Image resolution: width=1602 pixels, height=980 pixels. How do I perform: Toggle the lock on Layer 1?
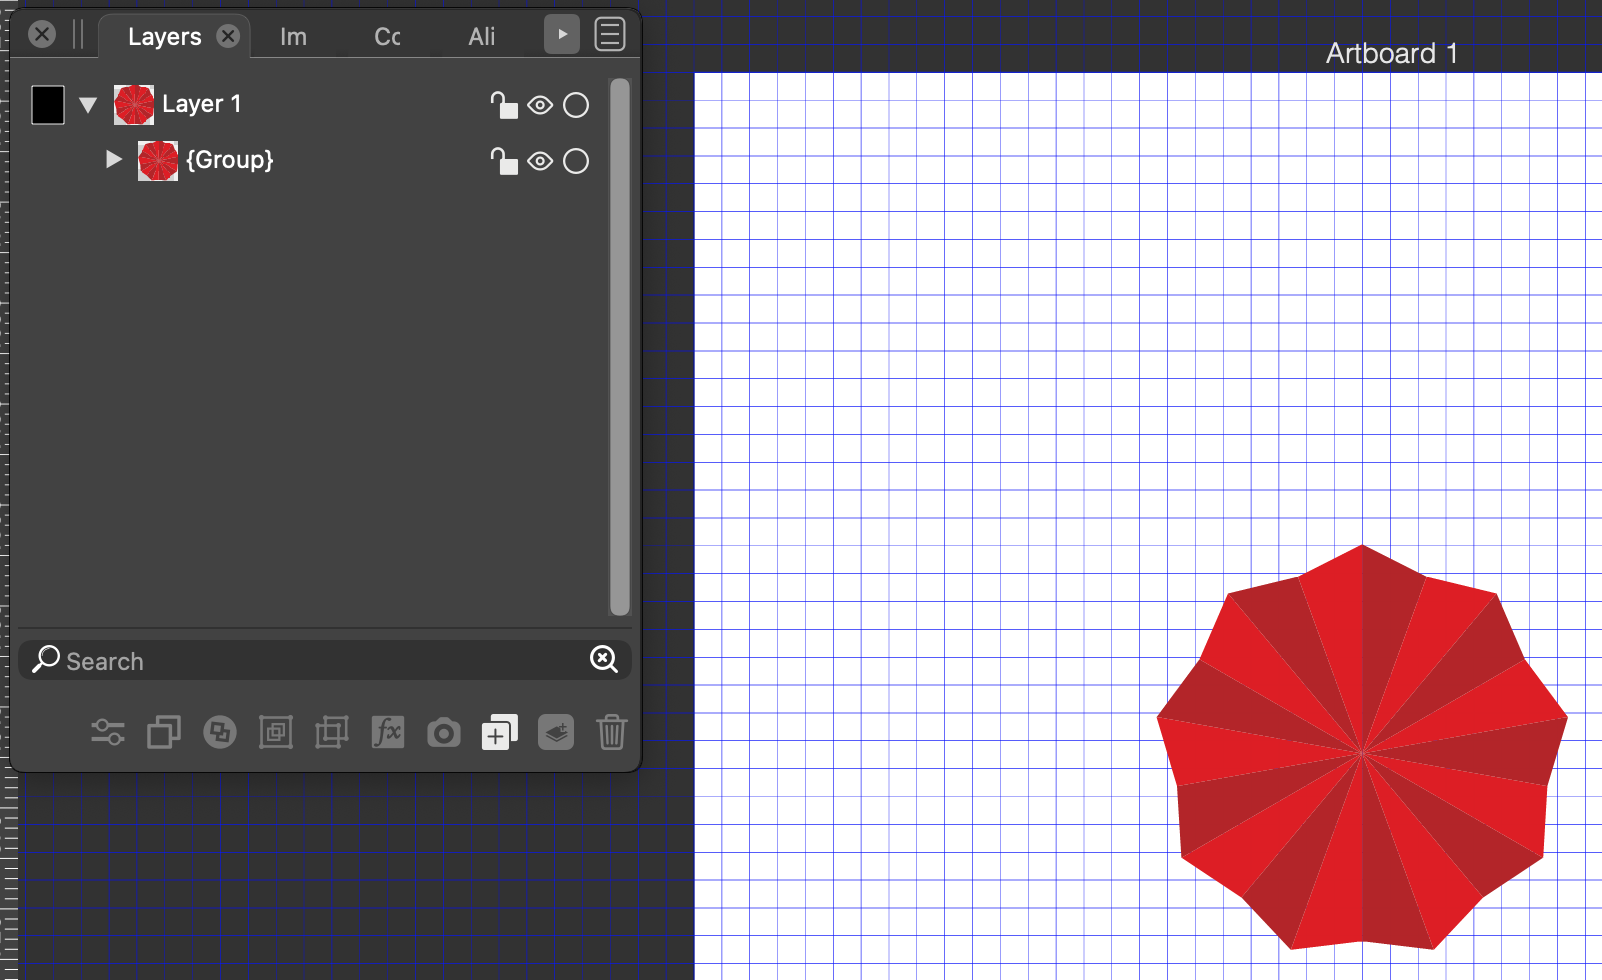tap(504, 105)
